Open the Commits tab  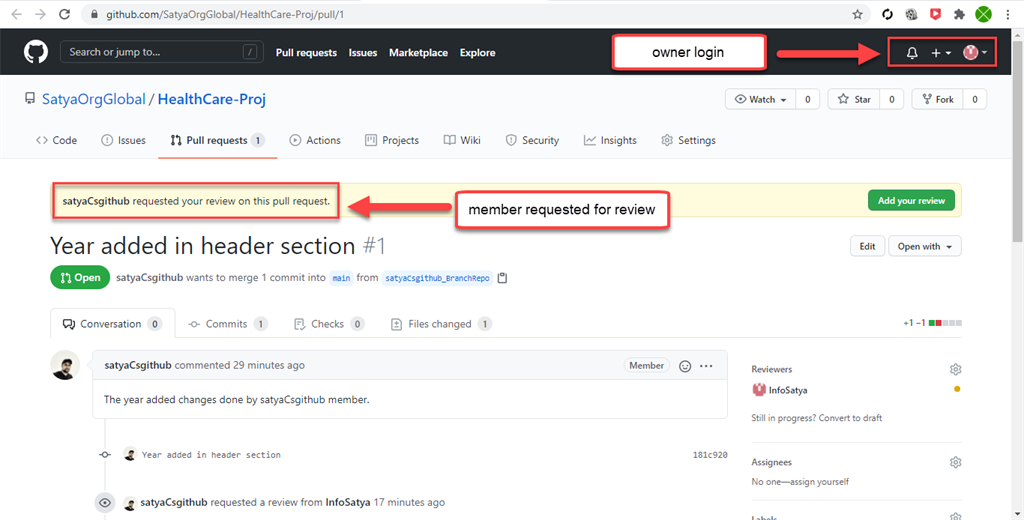click(228, 323)
